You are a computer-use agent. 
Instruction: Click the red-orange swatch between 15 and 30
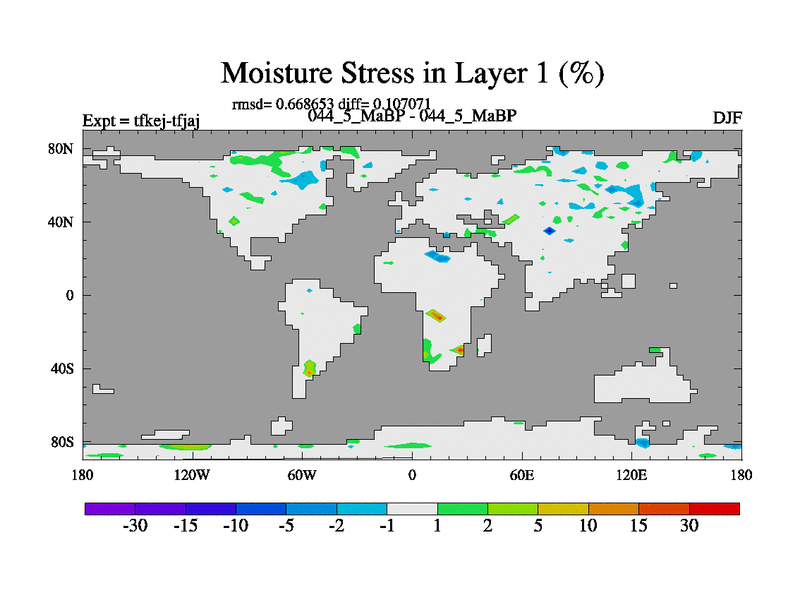[664, 509]
